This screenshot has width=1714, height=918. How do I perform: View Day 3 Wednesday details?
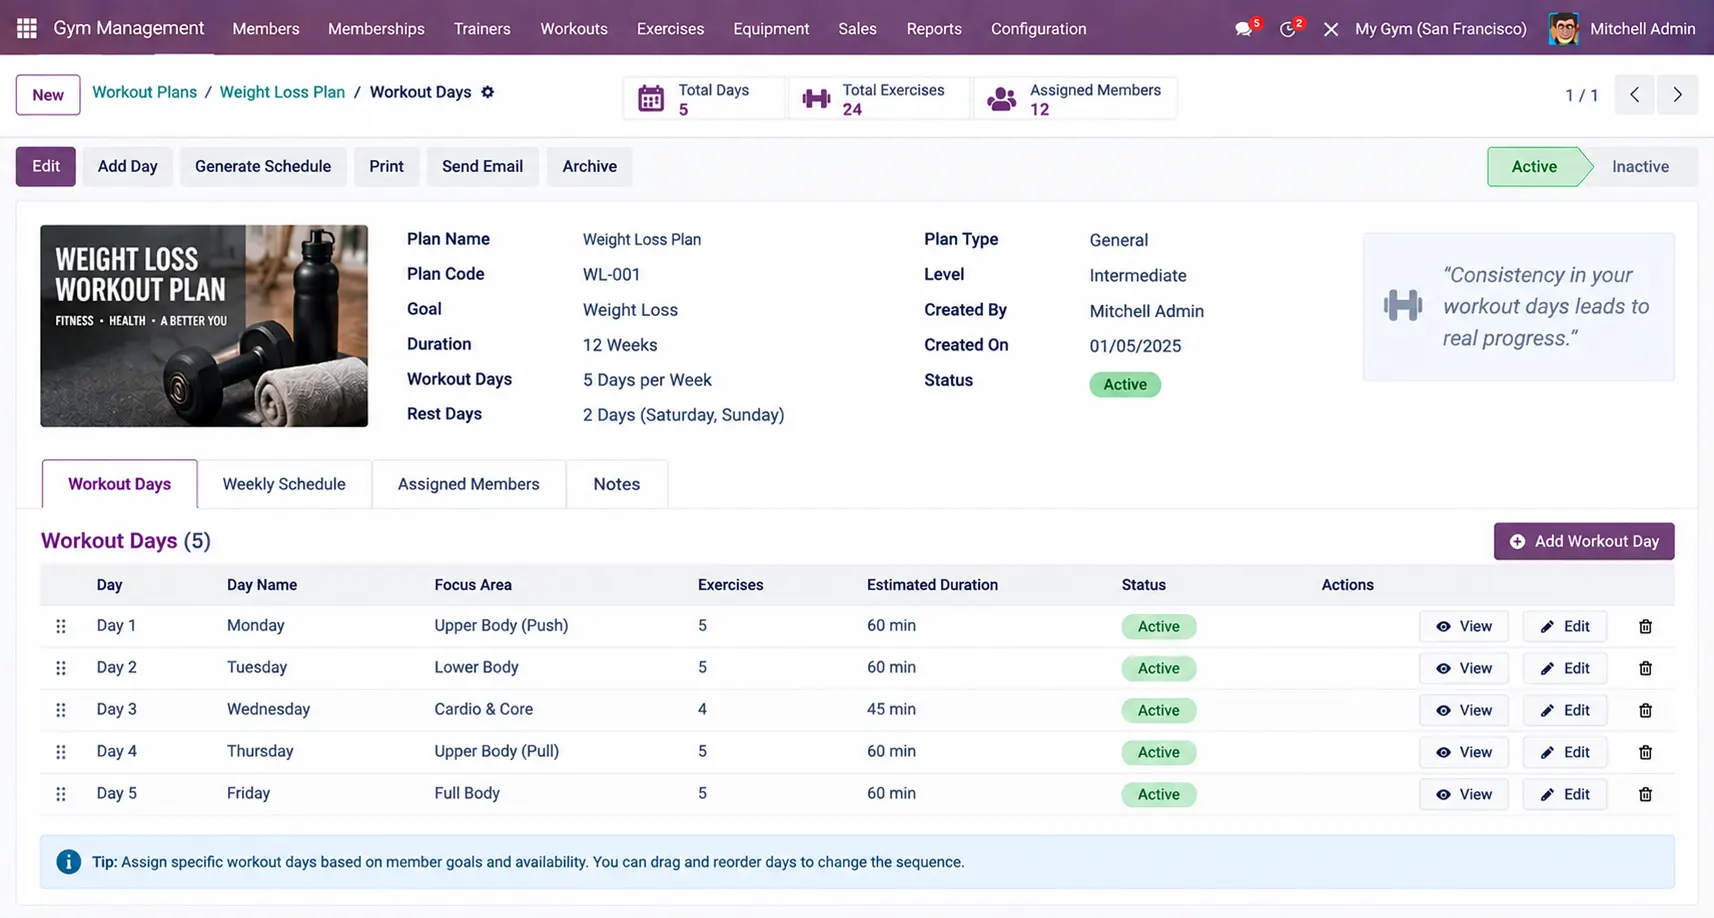pyautogui.click(x=1464, y=710)
